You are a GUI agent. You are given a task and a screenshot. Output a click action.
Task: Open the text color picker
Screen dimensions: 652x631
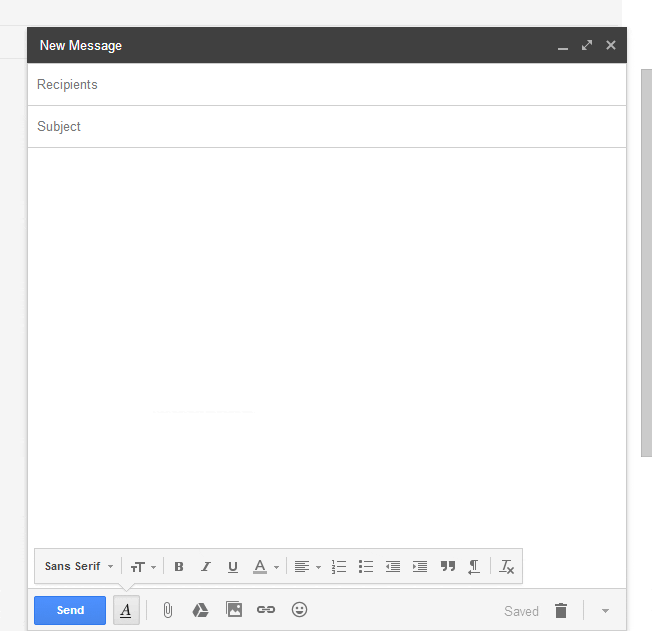tap(265, 567)
